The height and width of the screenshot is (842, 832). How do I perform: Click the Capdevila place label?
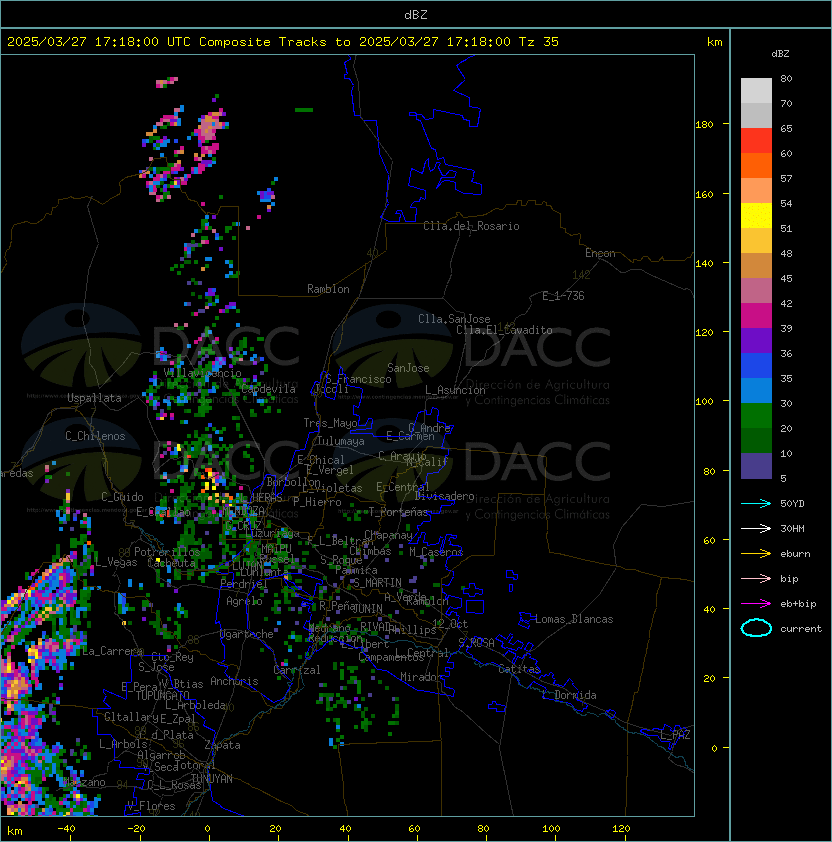click(x=268, y=389)
